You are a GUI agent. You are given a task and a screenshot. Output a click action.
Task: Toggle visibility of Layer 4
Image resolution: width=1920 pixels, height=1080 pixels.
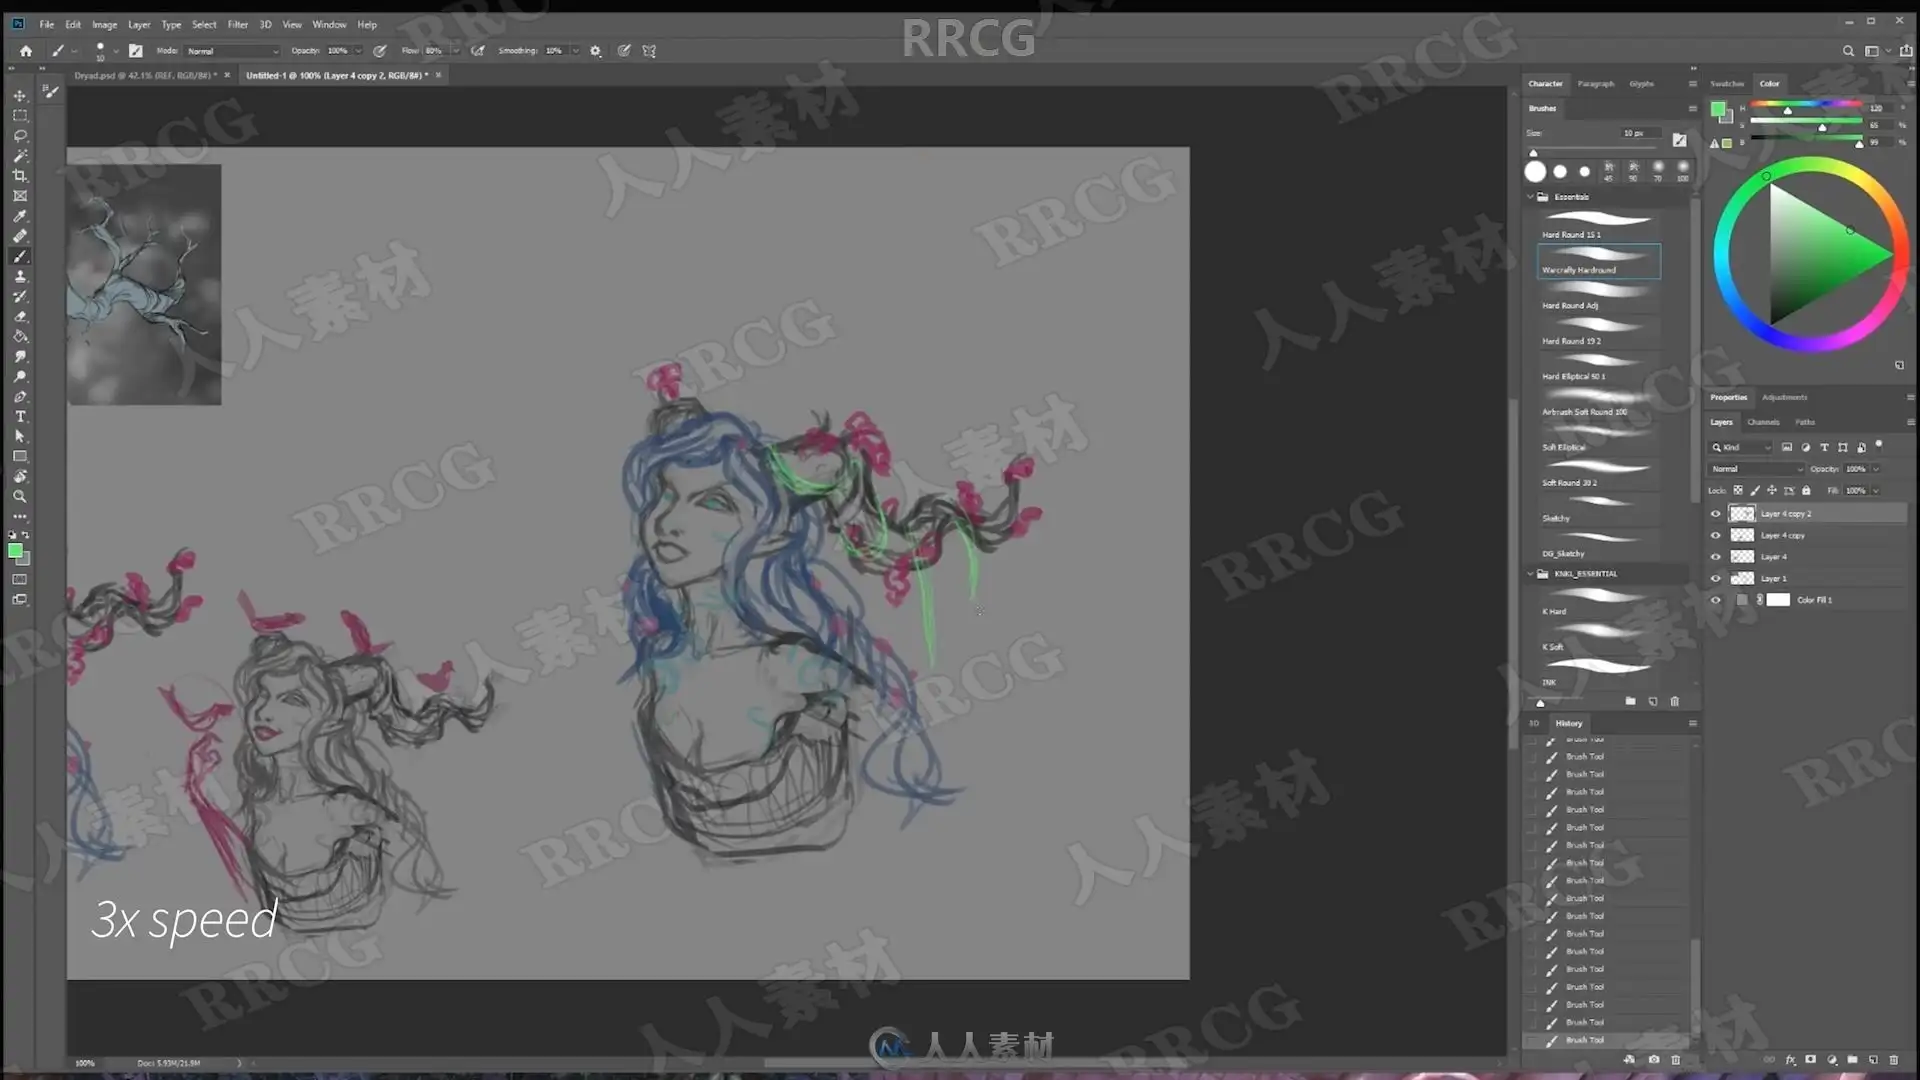pyautogui.click(x=1716, y=557)
